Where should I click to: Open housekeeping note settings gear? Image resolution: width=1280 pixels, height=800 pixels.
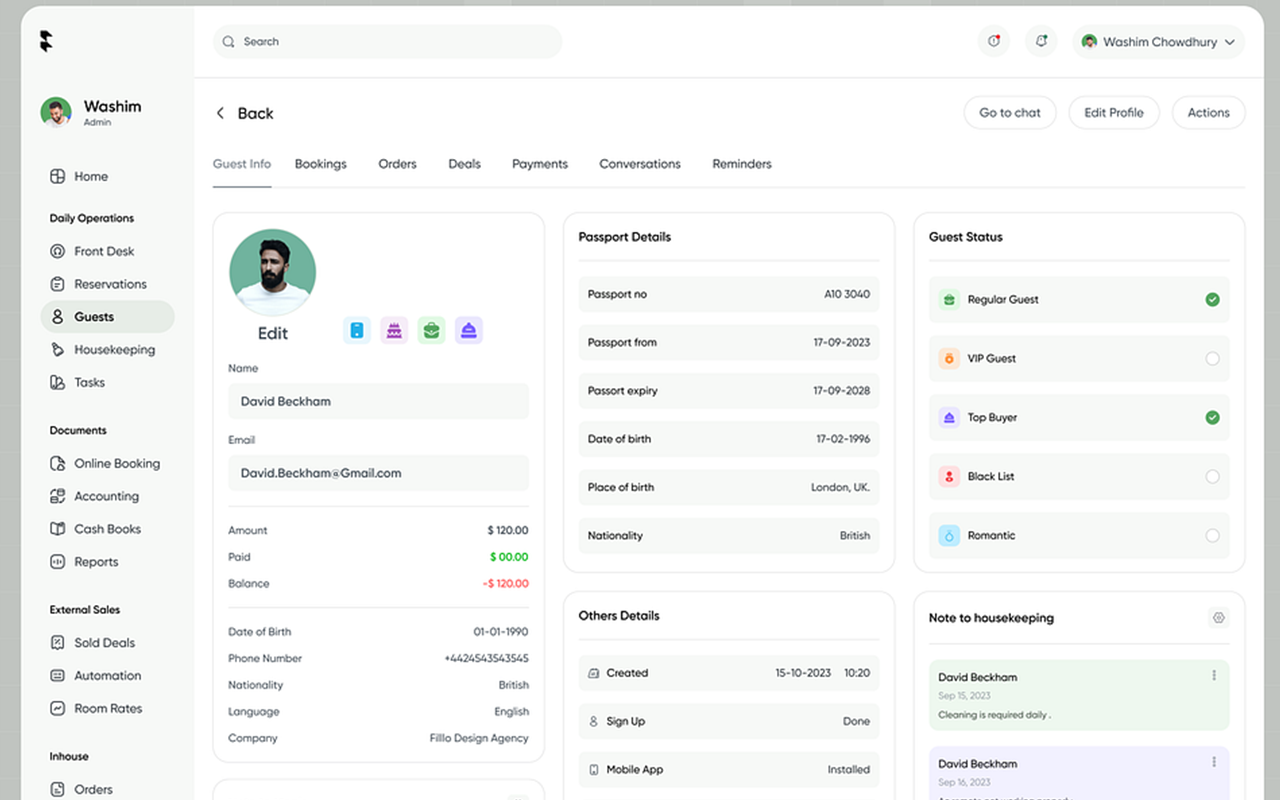pos(1218,618)
